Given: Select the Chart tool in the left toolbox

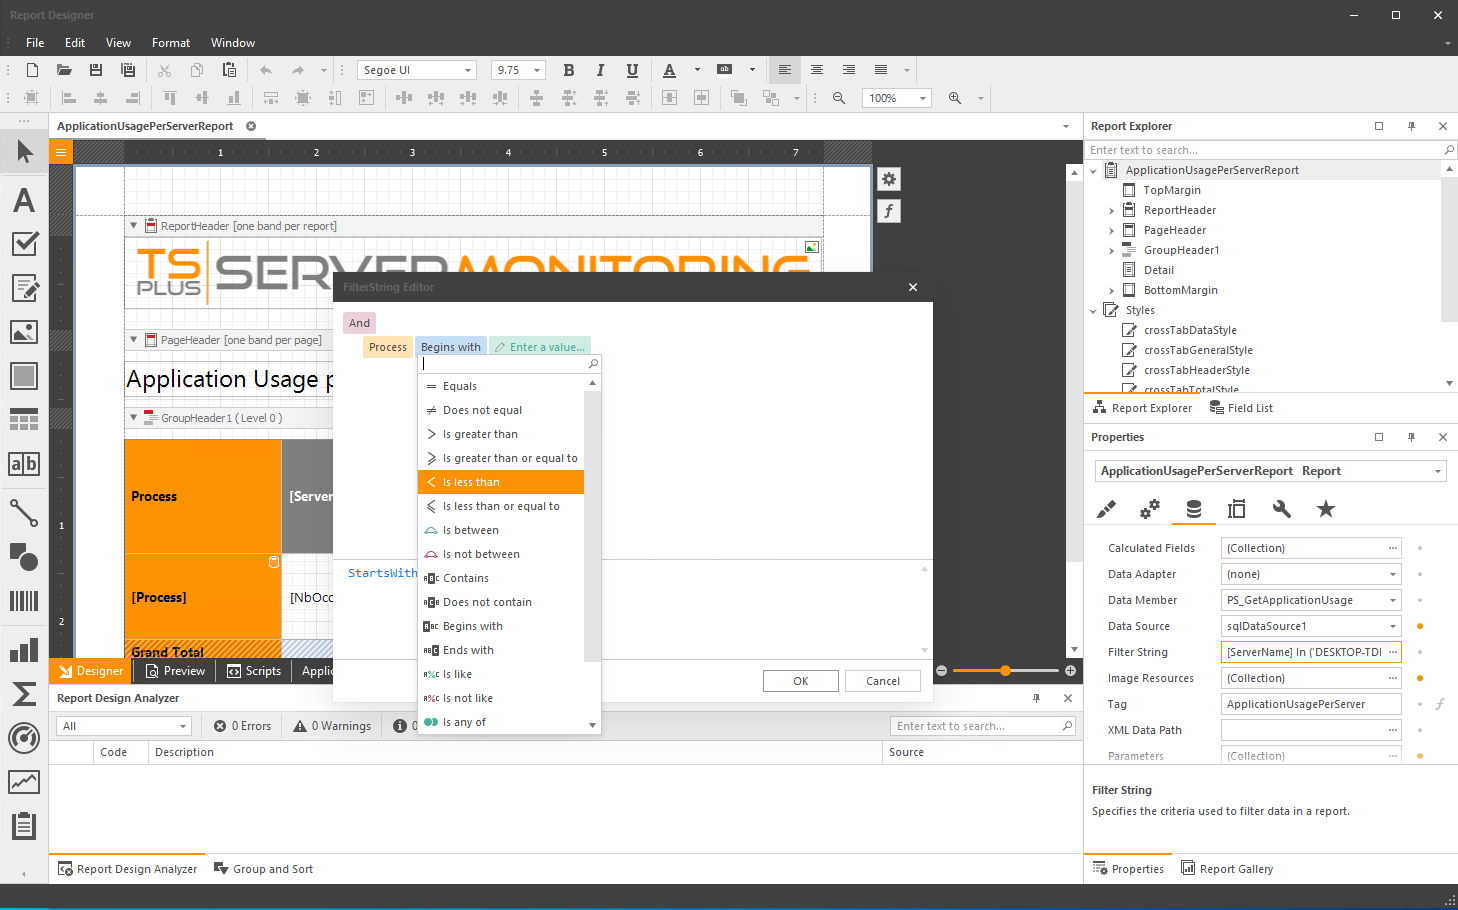Looking at the screenshot, I should [24, 649].
